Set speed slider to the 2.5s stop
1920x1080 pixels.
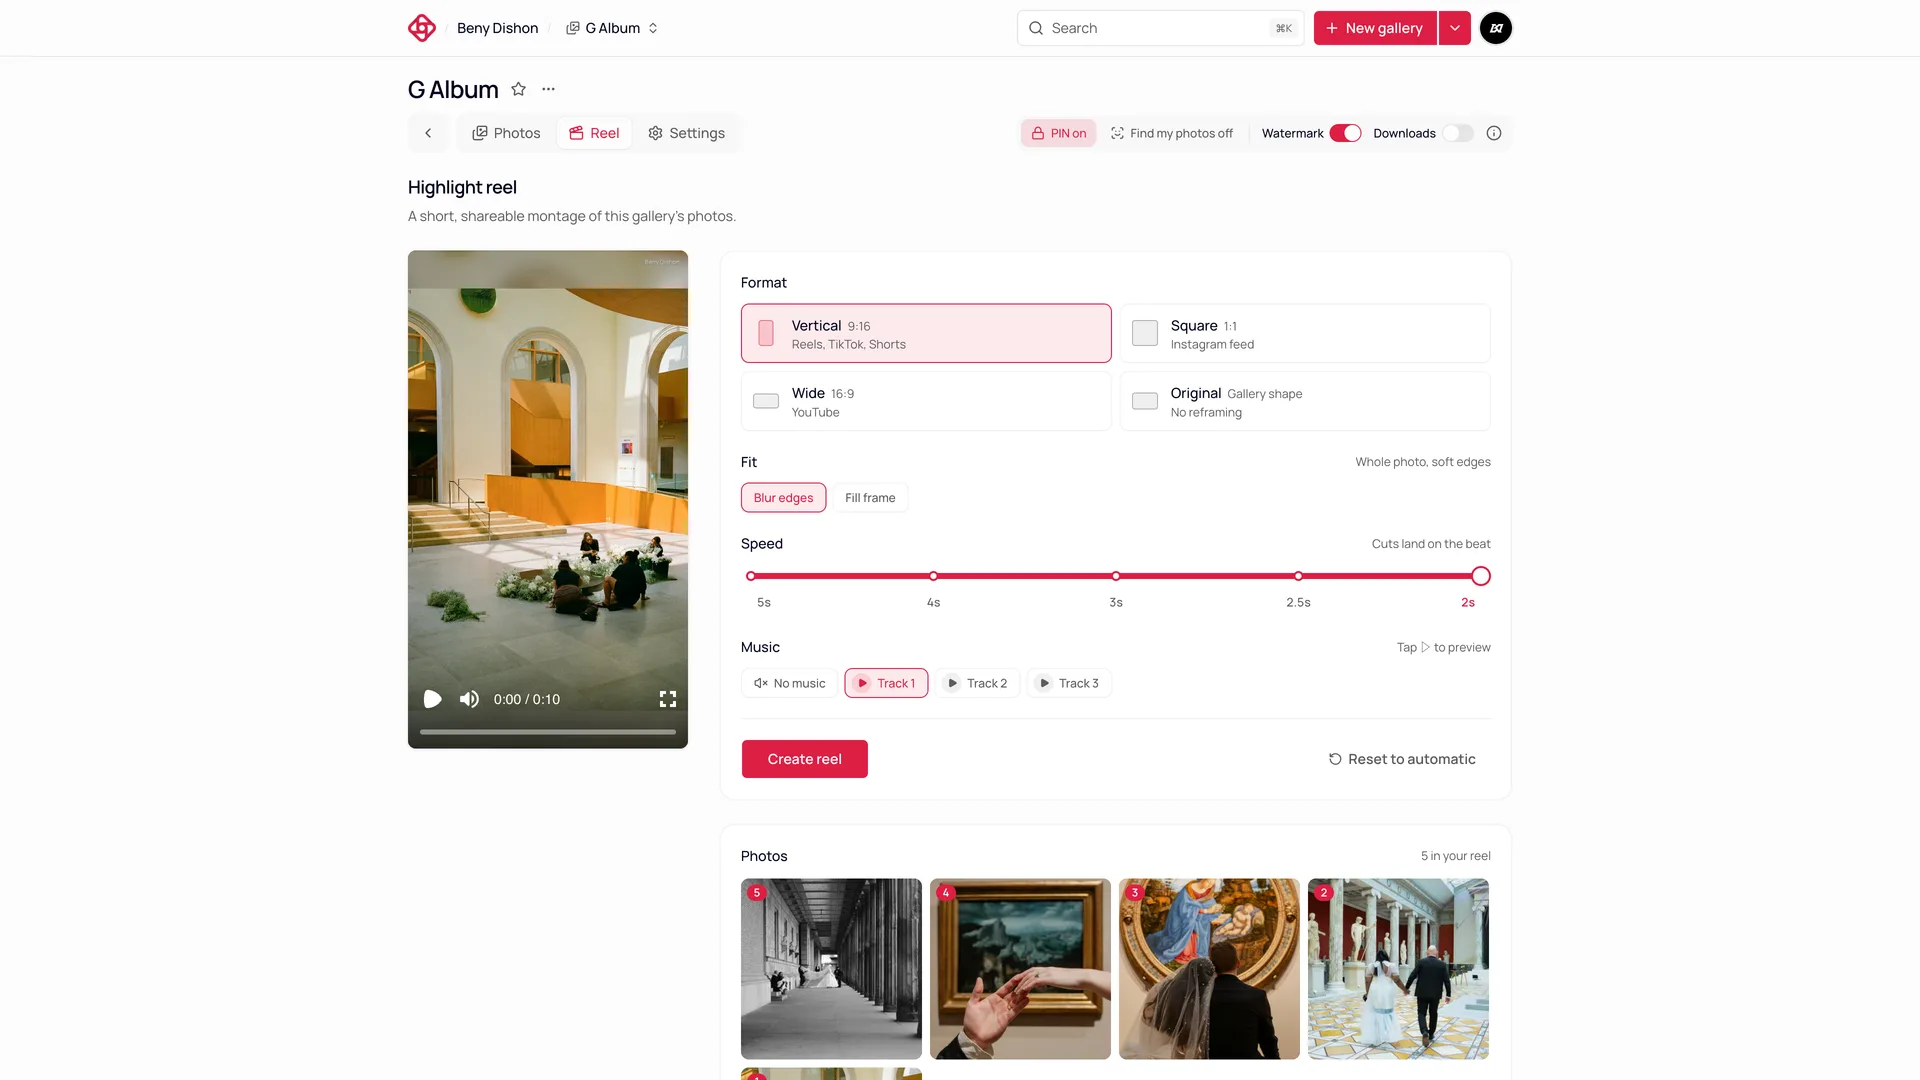coord(1298,576)
